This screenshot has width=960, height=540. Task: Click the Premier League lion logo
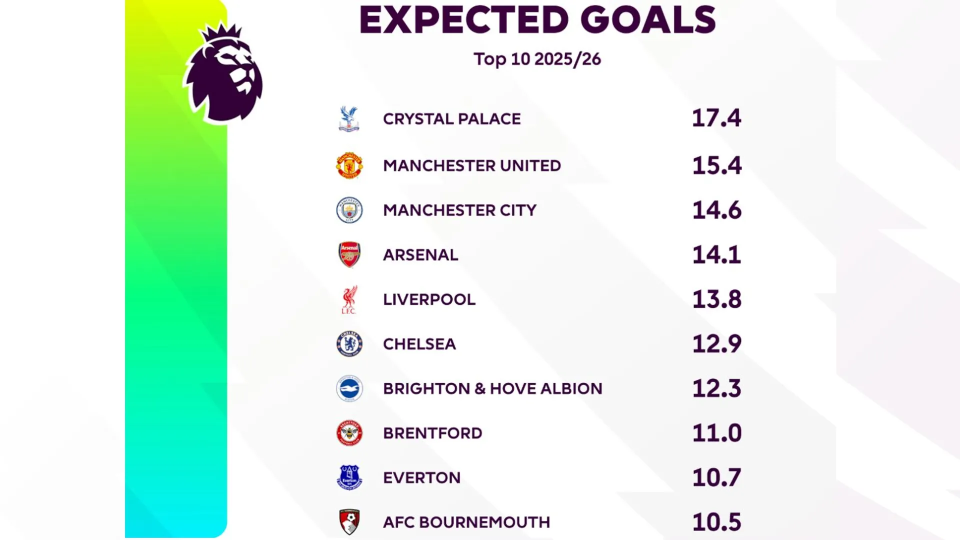pyautogui.click(x=222, y=73)
